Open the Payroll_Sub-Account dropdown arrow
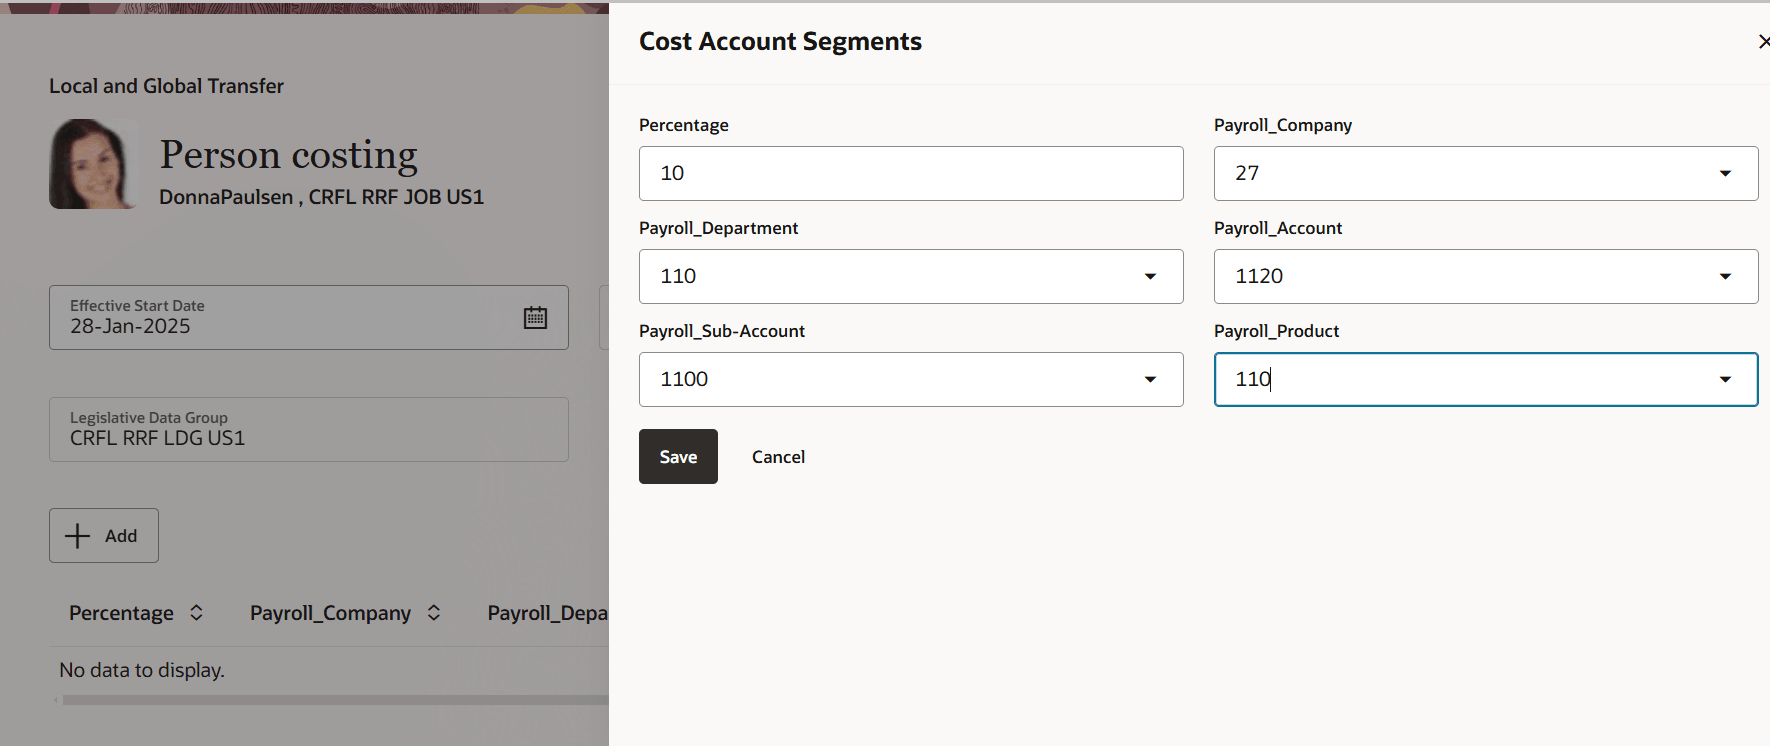The width and height of the screenshot is (1770, 746). point(1150,380)
